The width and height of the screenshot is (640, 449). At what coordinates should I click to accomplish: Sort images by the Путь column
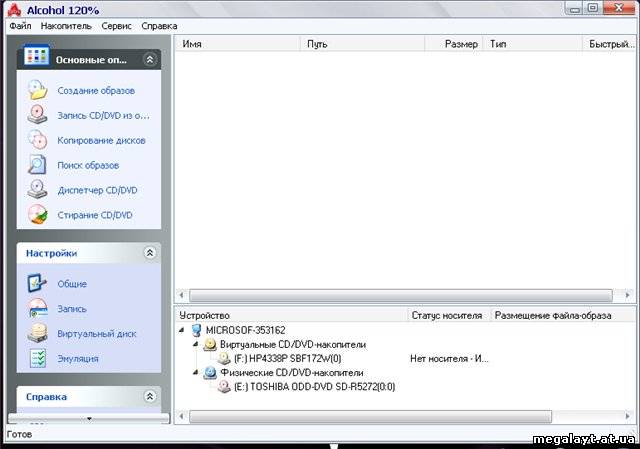(362, 44)
